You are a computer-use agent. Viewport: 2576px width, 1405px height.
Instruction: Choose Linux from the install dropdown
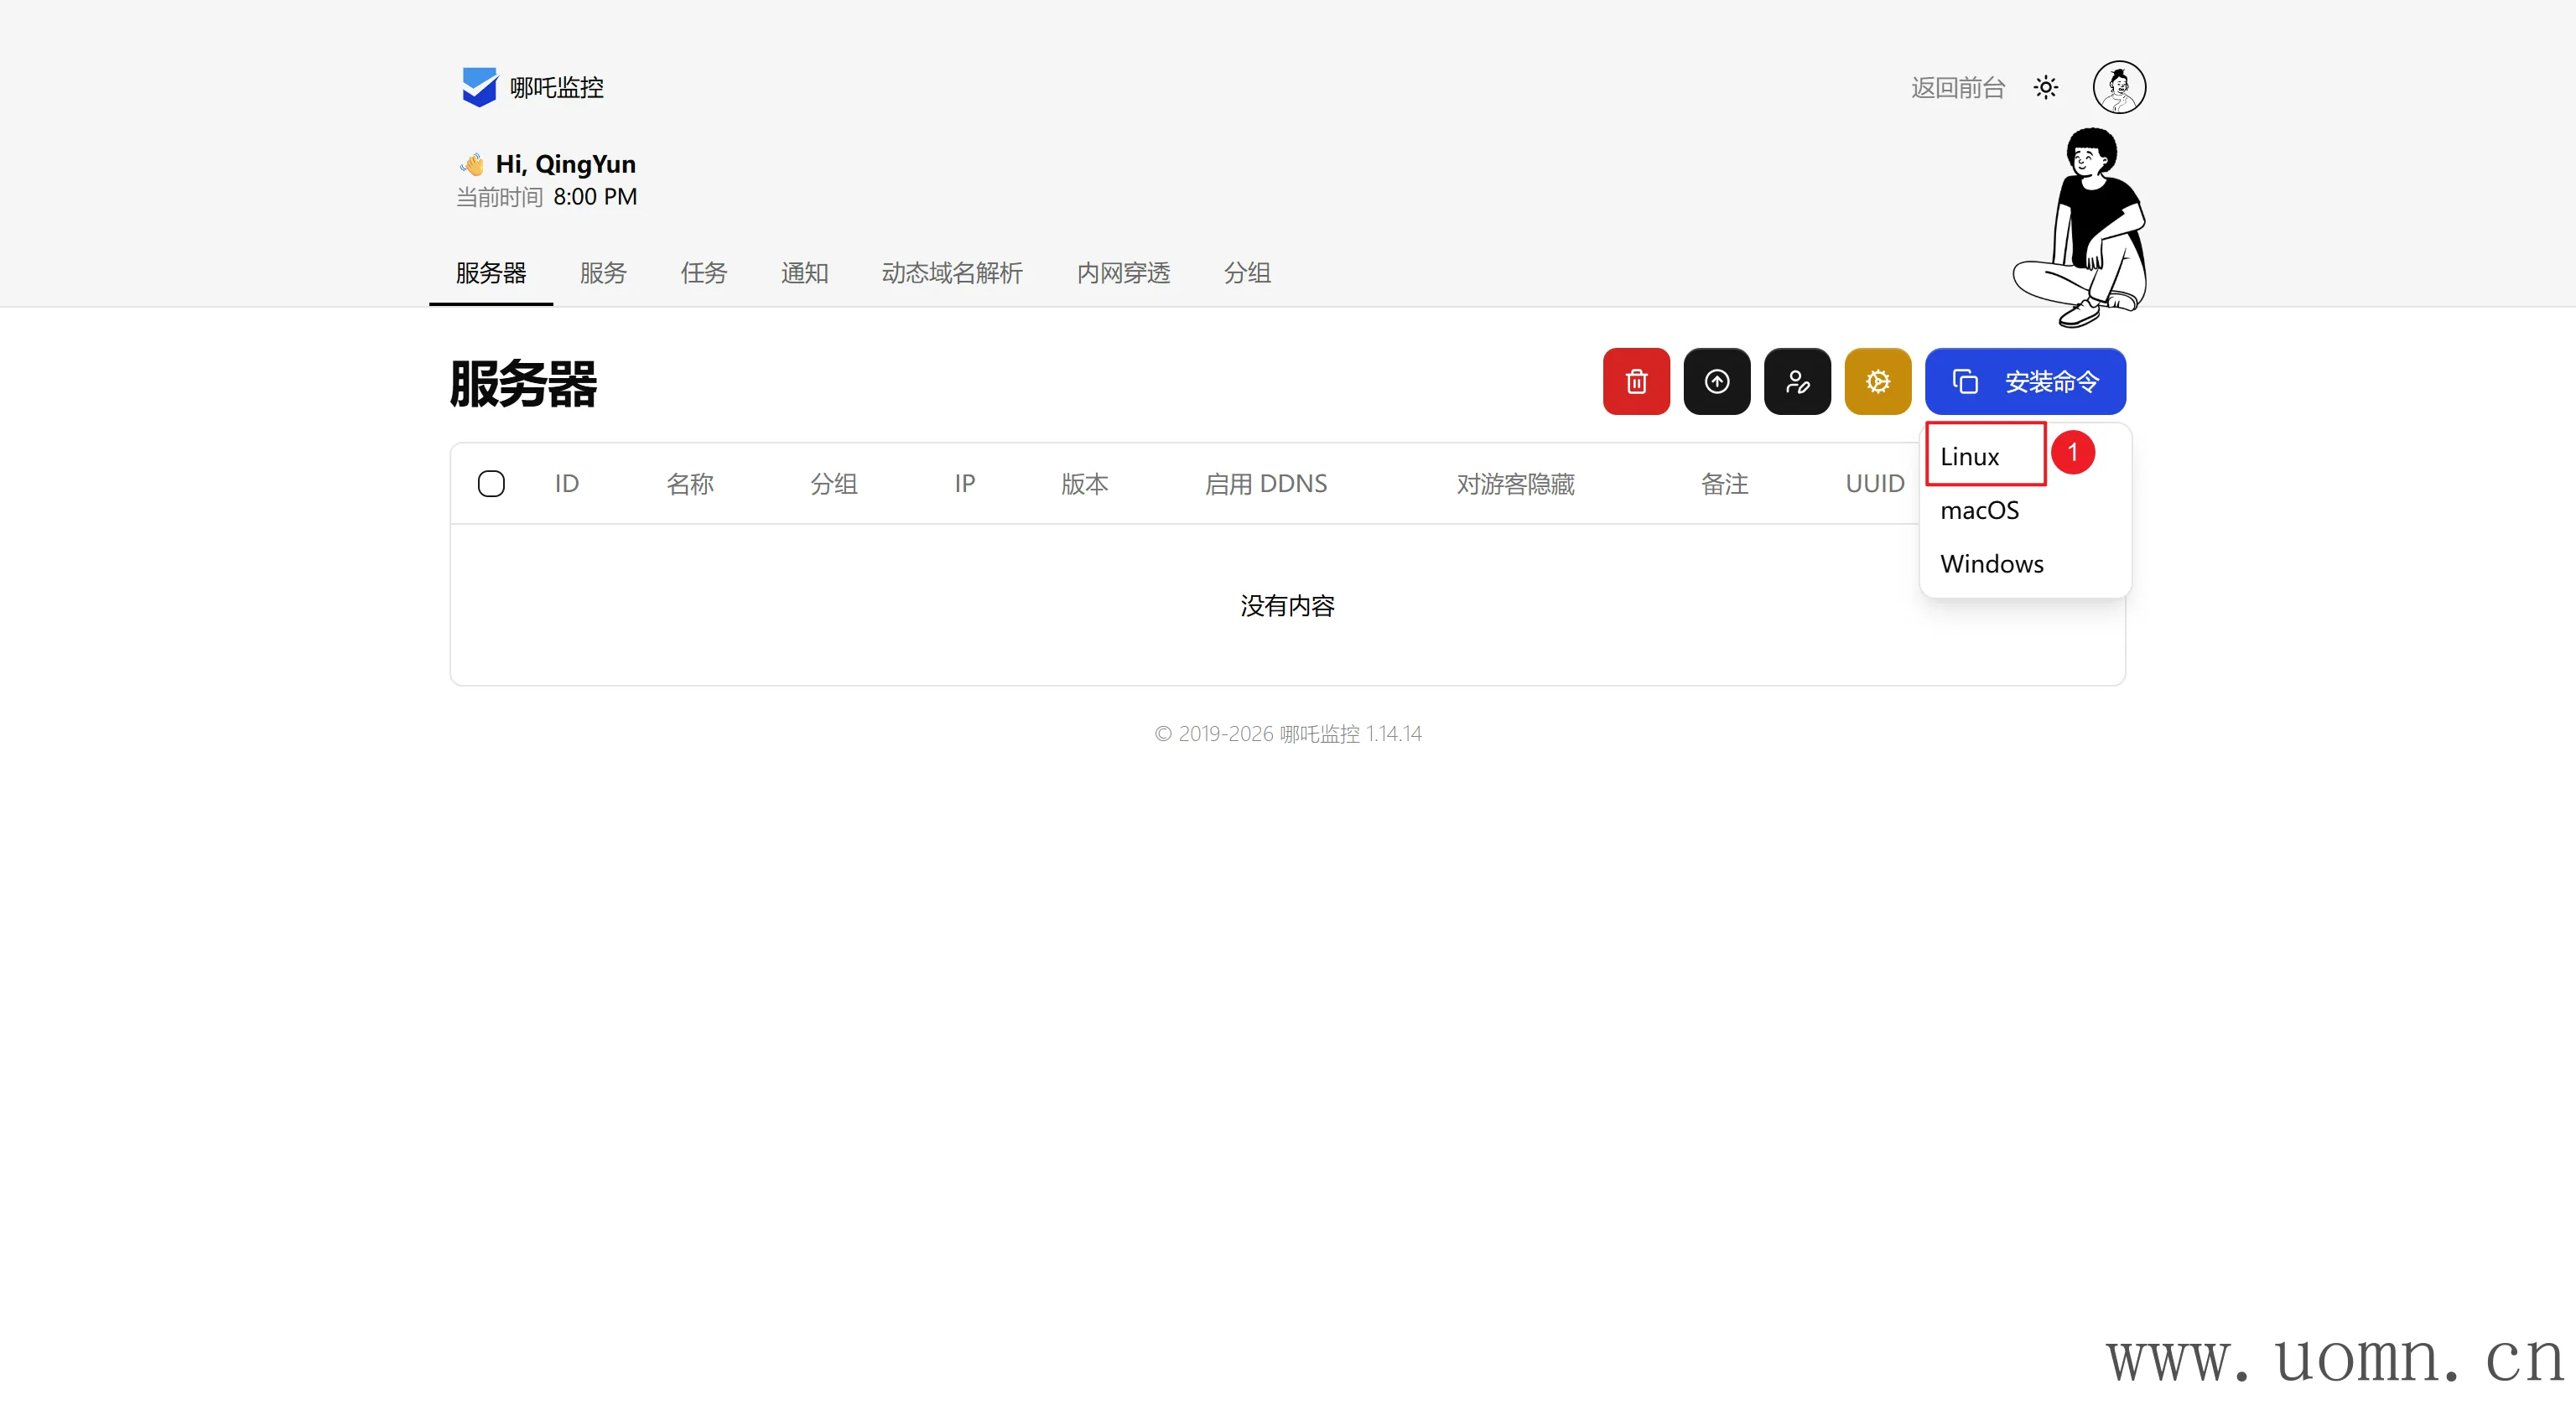[x=1969, y=457]
